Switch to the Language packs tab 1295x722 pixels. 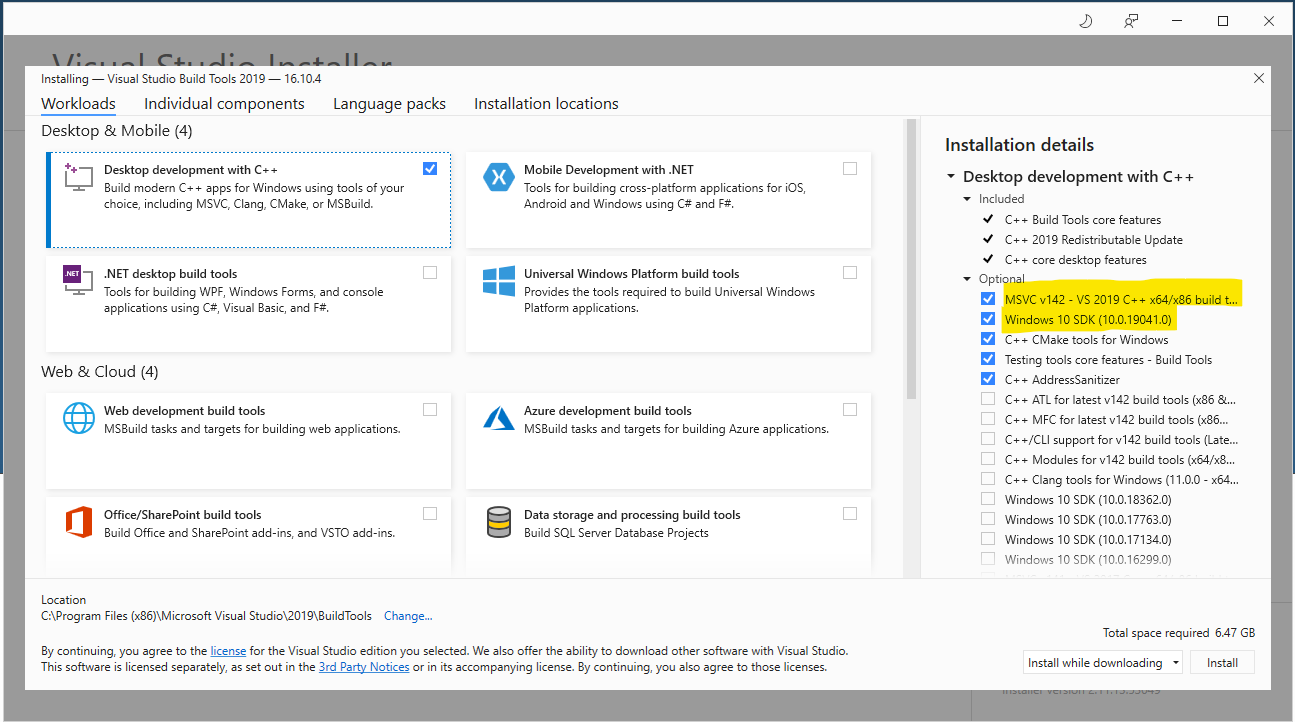click(389, 104)
